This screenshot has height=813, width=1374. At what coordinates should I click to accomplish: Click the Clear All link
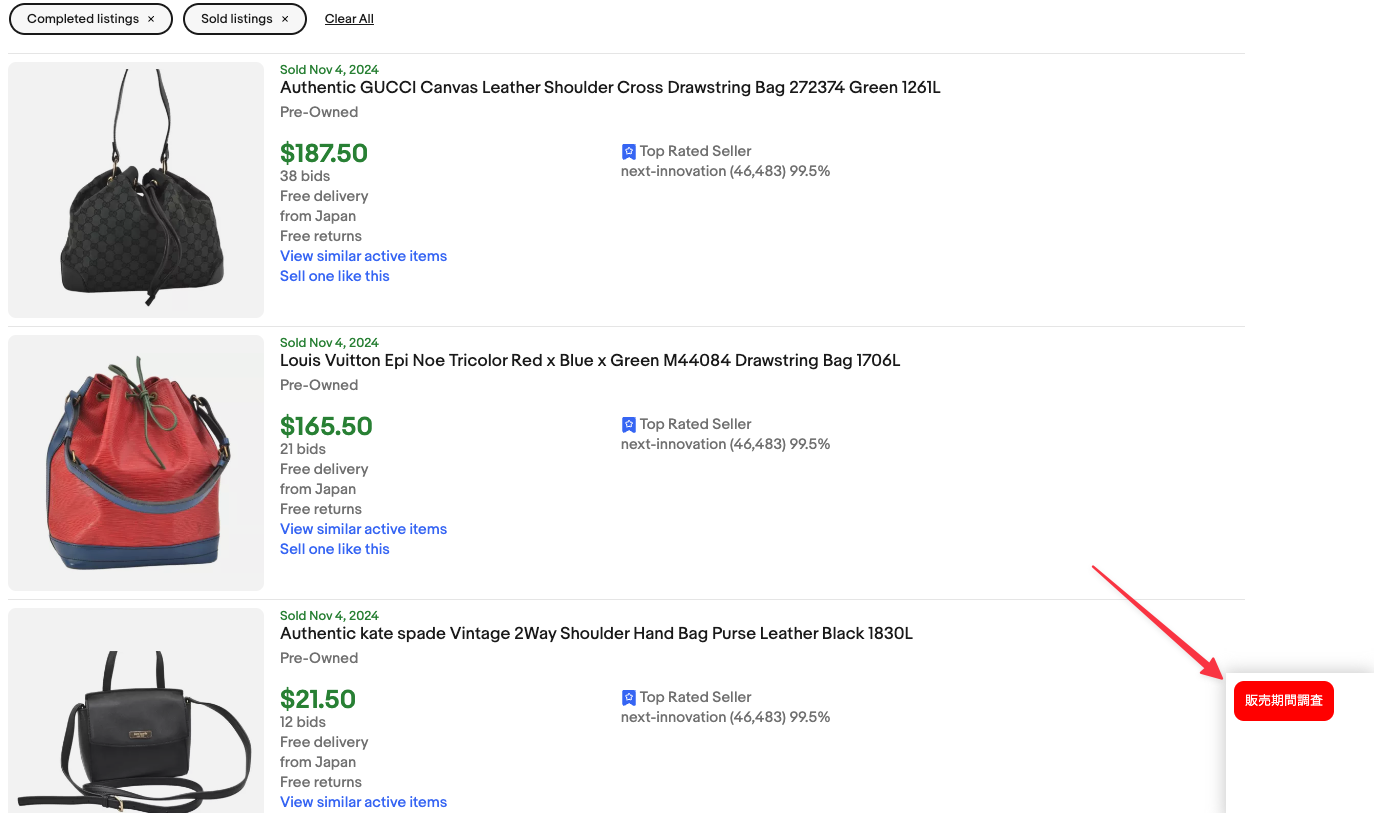click(349, 19)
